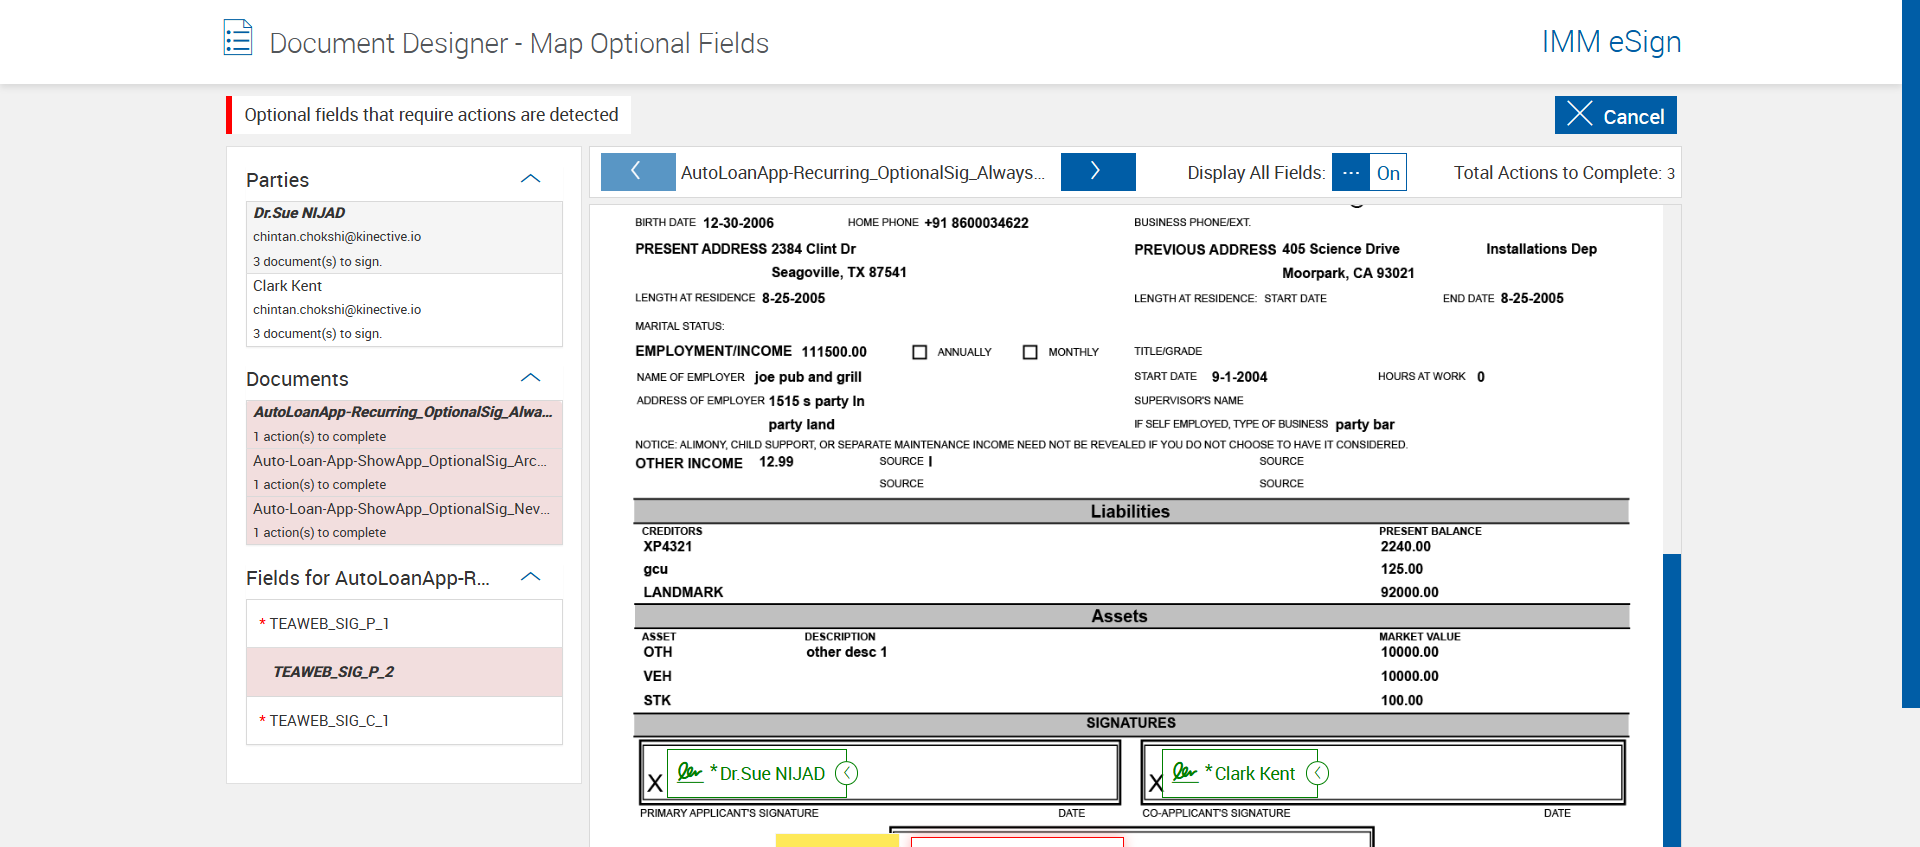Click the Document Designer list icon
The image size is (1920, 847).
point(238,38)
